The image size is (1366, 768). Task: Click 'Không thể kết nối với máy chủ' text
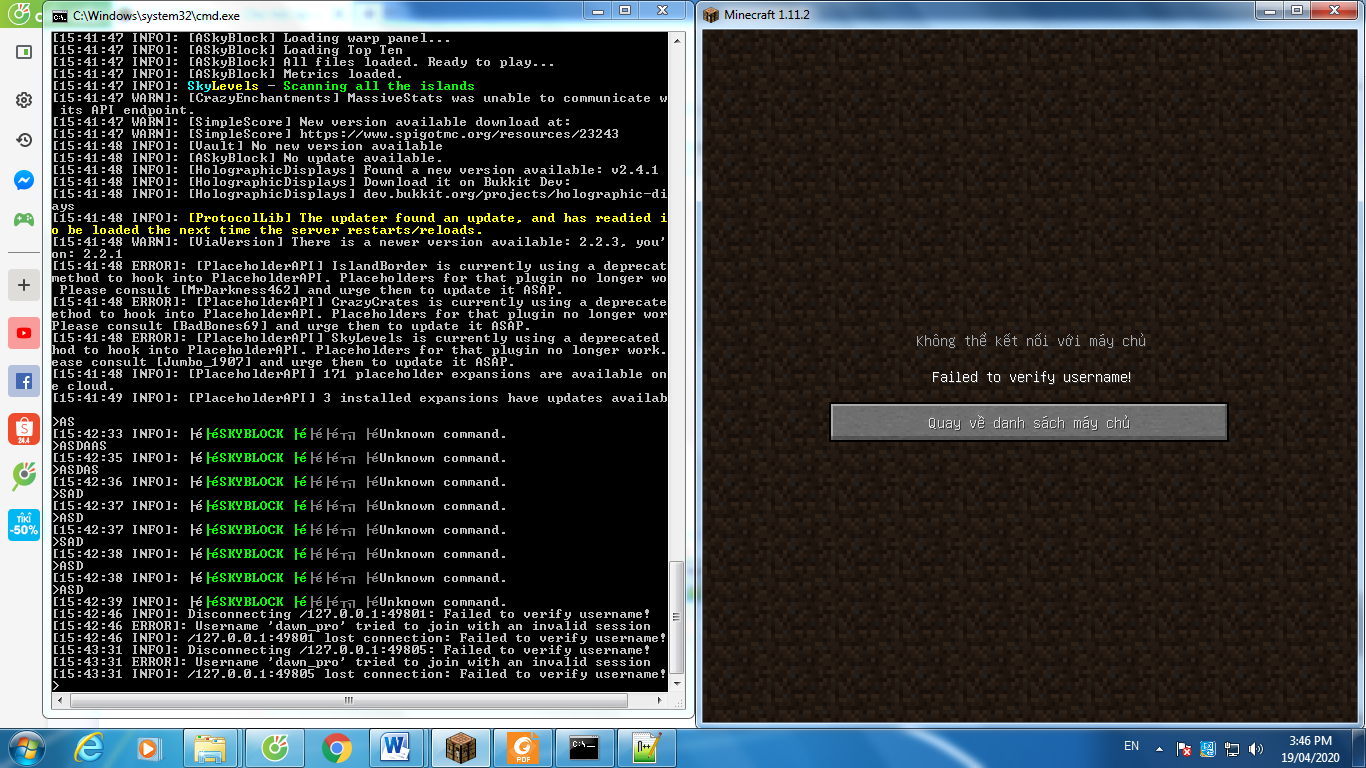1031,341
